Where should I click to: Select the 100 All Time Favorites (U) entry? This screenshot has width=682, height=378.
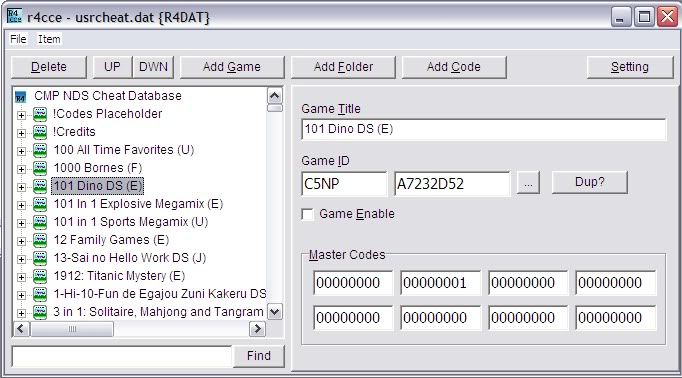[x=124, y=150]
